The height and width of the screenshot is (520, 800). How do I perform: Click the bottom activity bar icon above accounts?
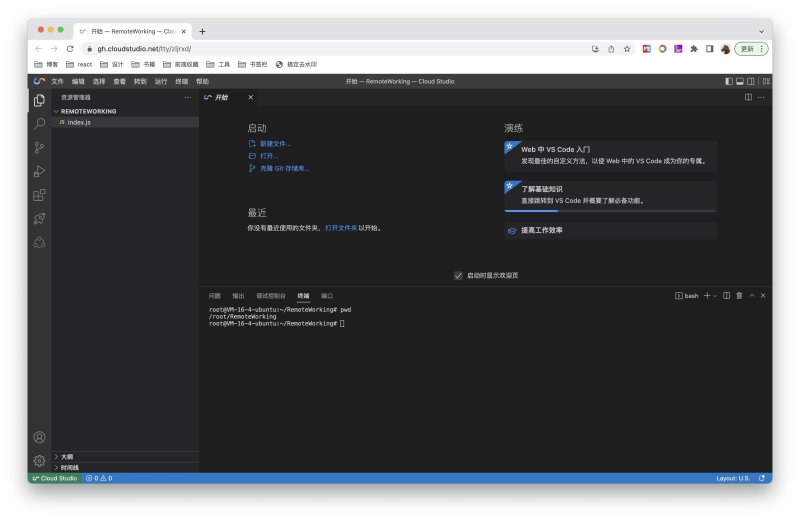coord(39,242)
